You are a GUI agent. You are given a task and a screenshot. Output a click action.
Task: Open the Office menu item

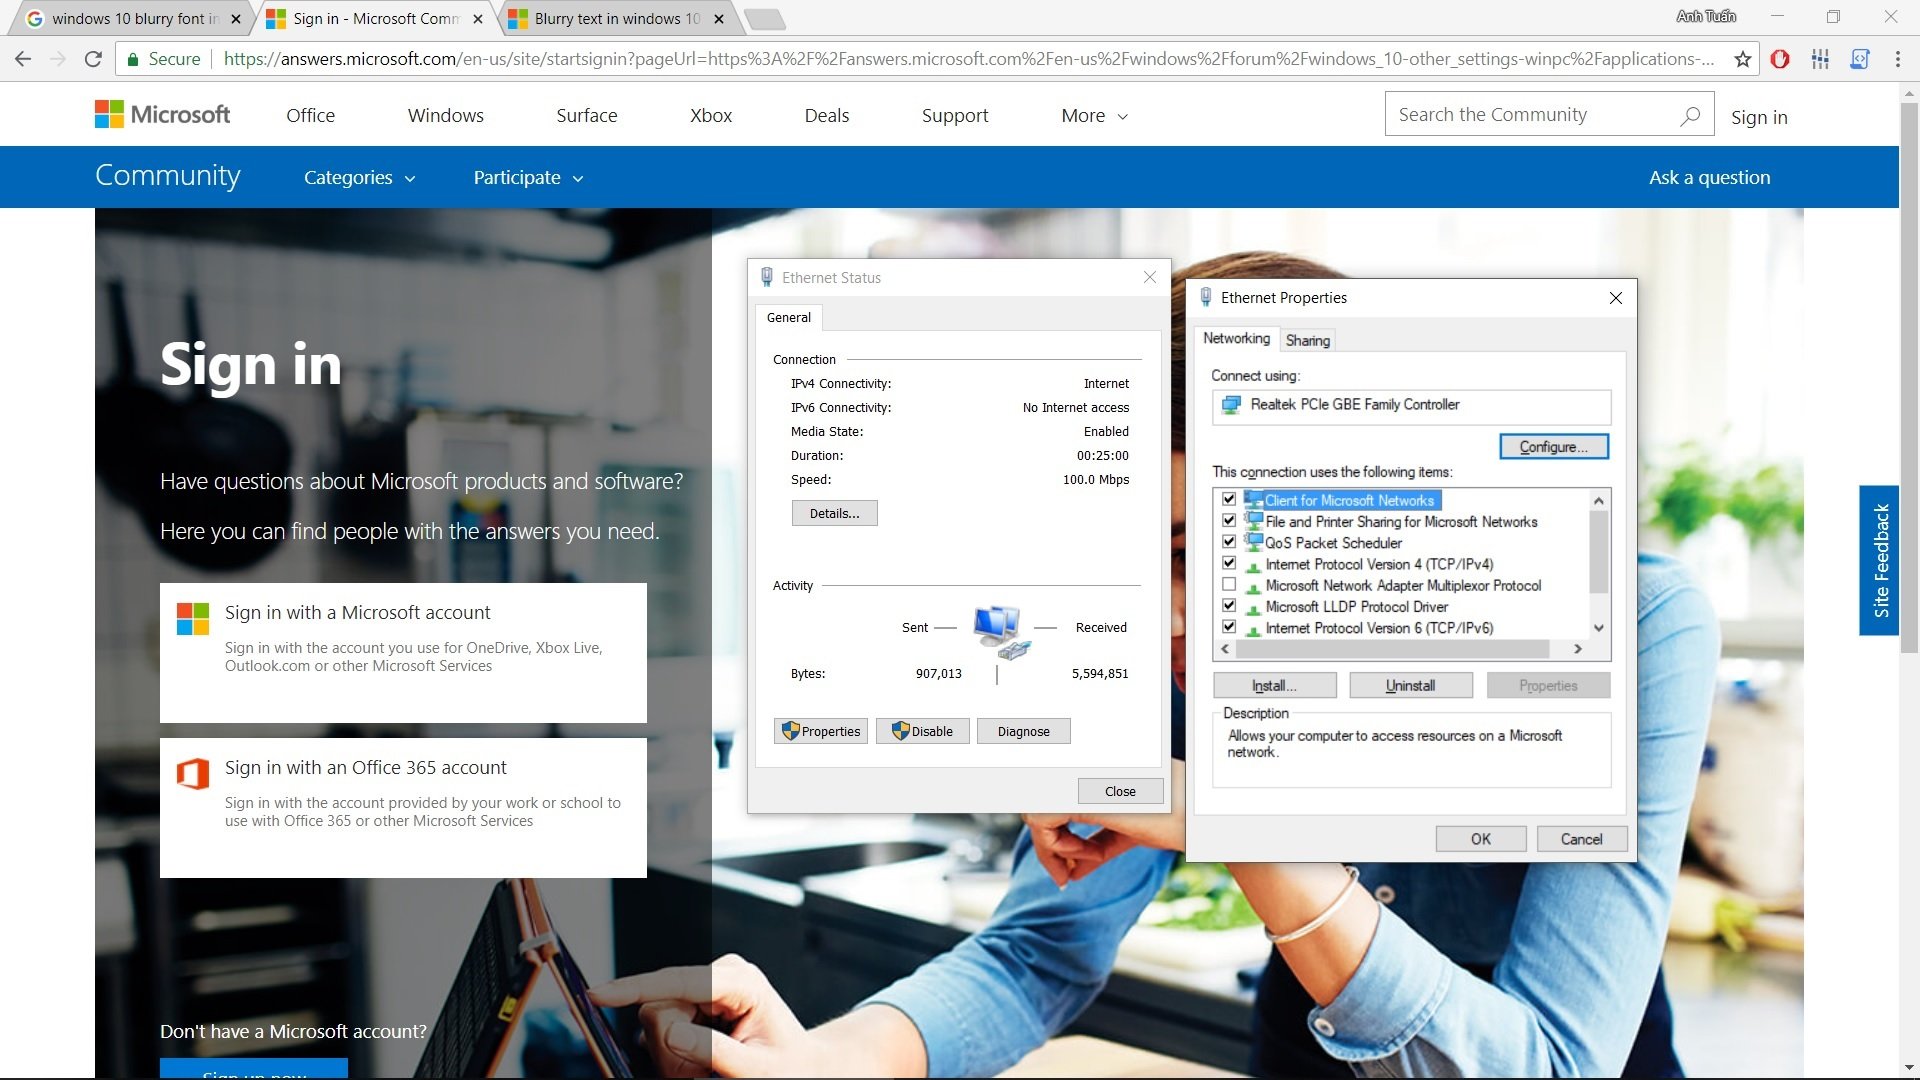coord(310,116)
